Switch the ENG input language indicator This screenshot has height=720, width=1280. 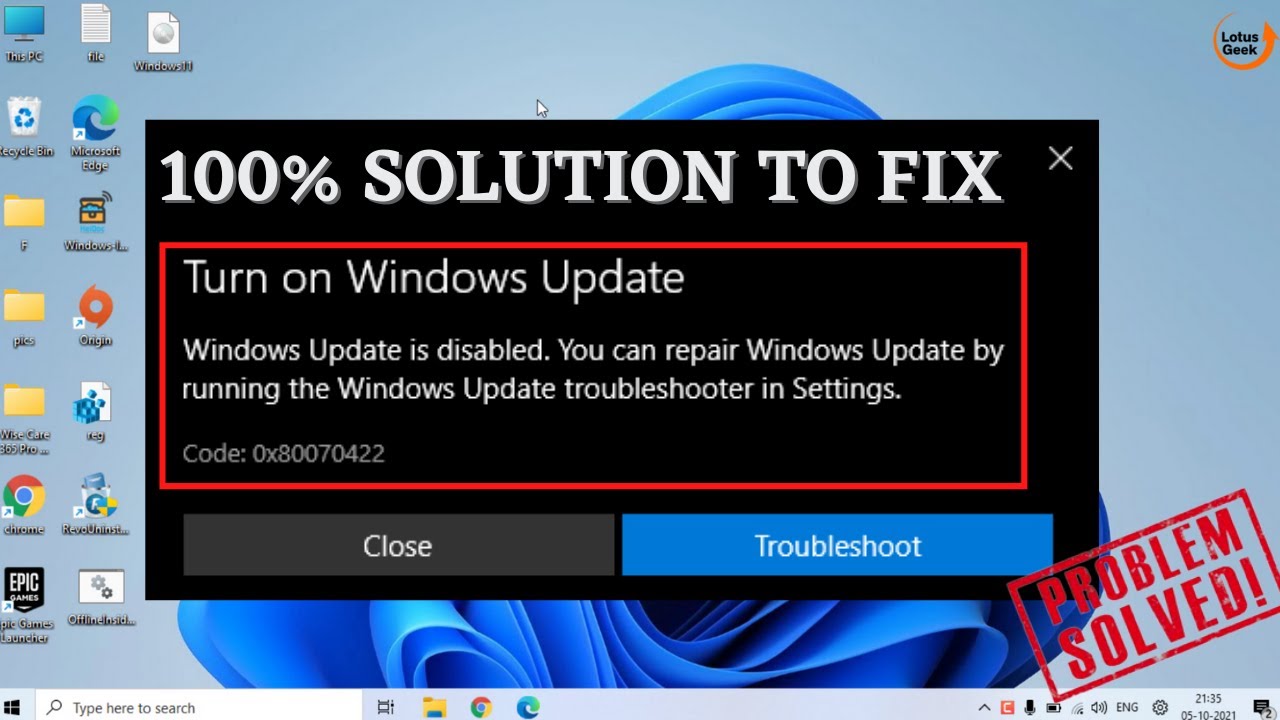click(1127, 707)
